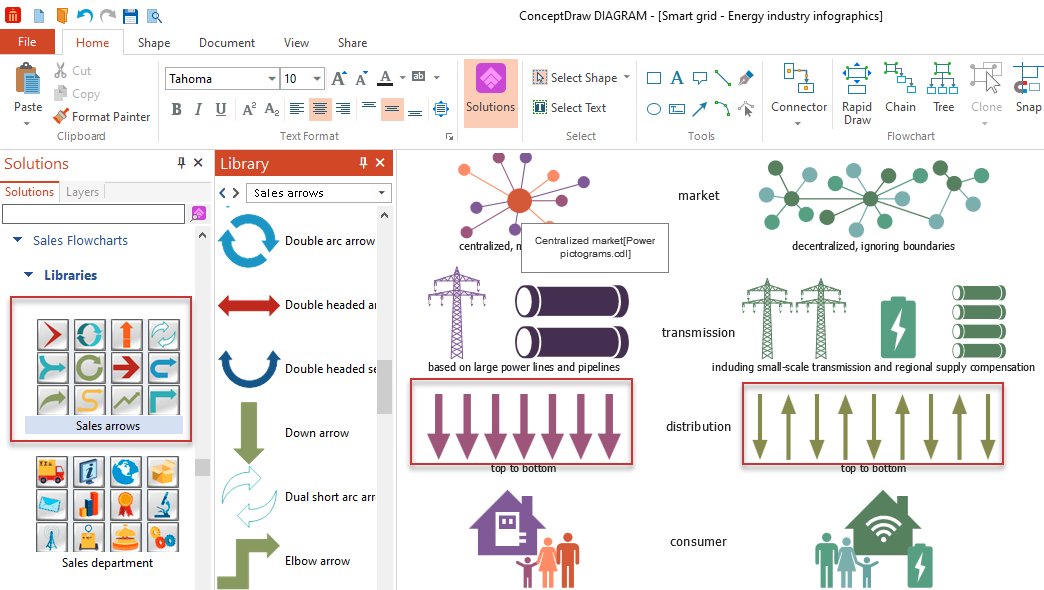Toggle Bold text formatting
Screen dimensions: 1044x590
click(x=176, y=109)
